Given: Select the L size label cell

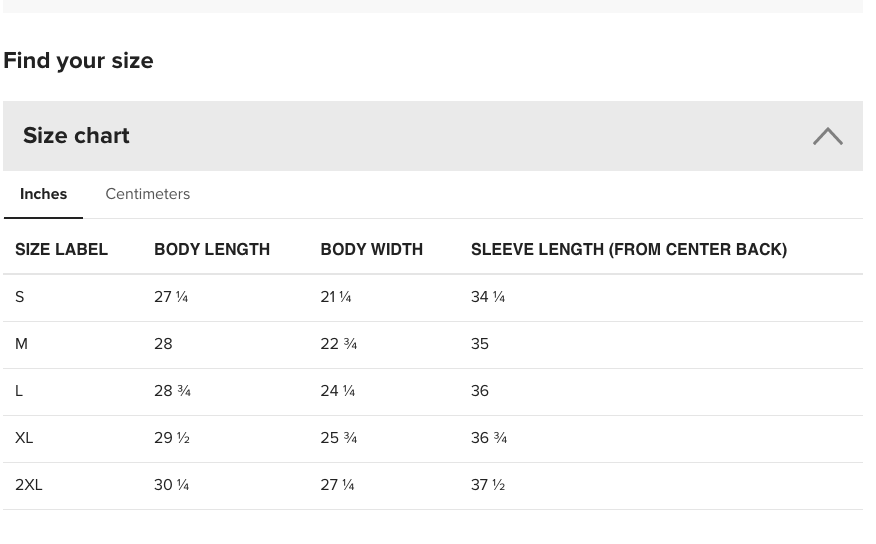Looking at the screenshot, I should tap(19, 391).
